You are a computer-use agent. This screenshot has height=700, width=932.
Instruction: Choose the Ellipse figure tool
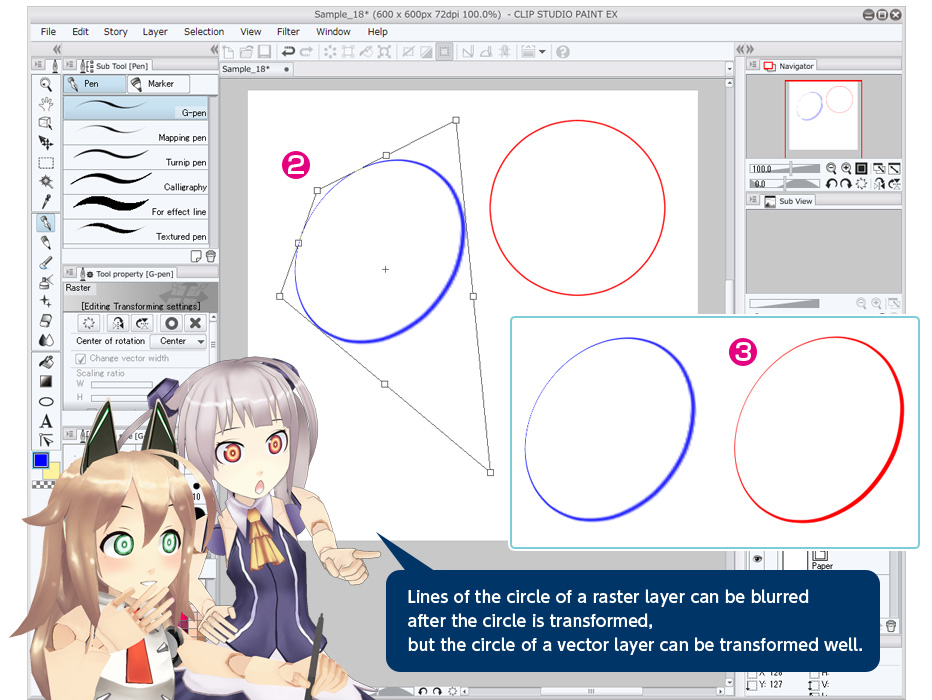click(x=46, y=400)
